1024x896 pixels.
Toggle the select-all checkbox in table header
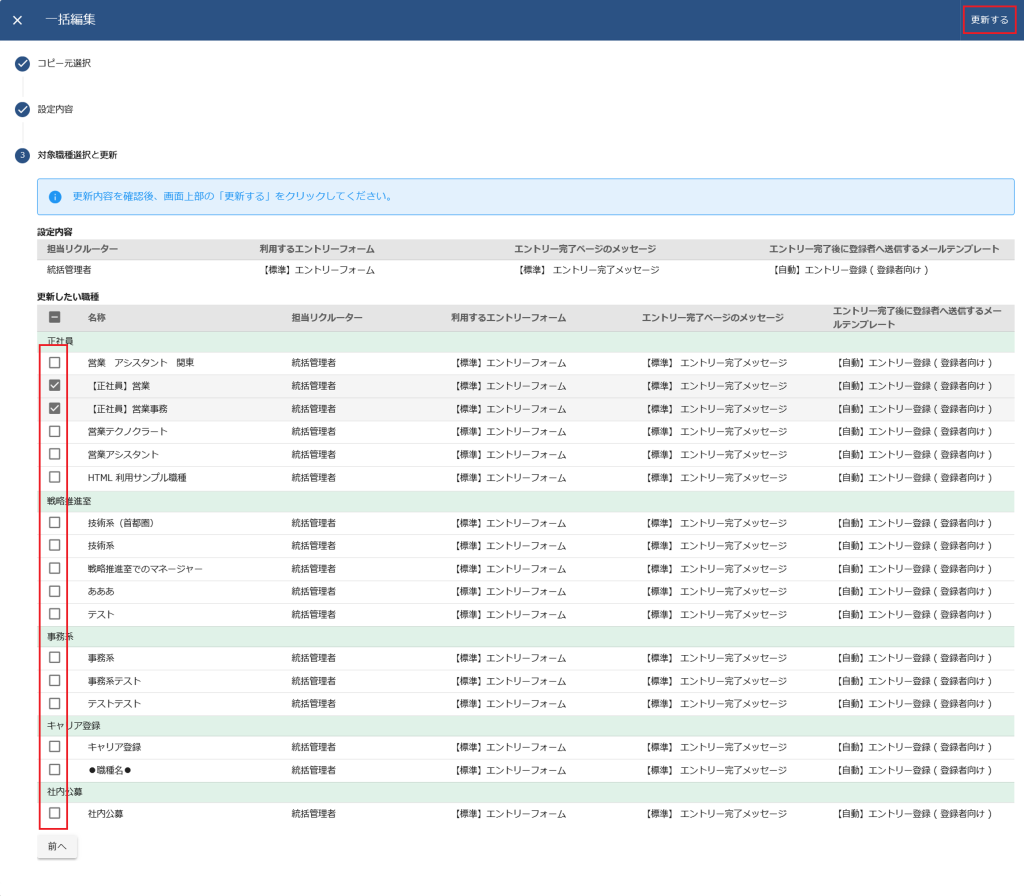[54, 318]
